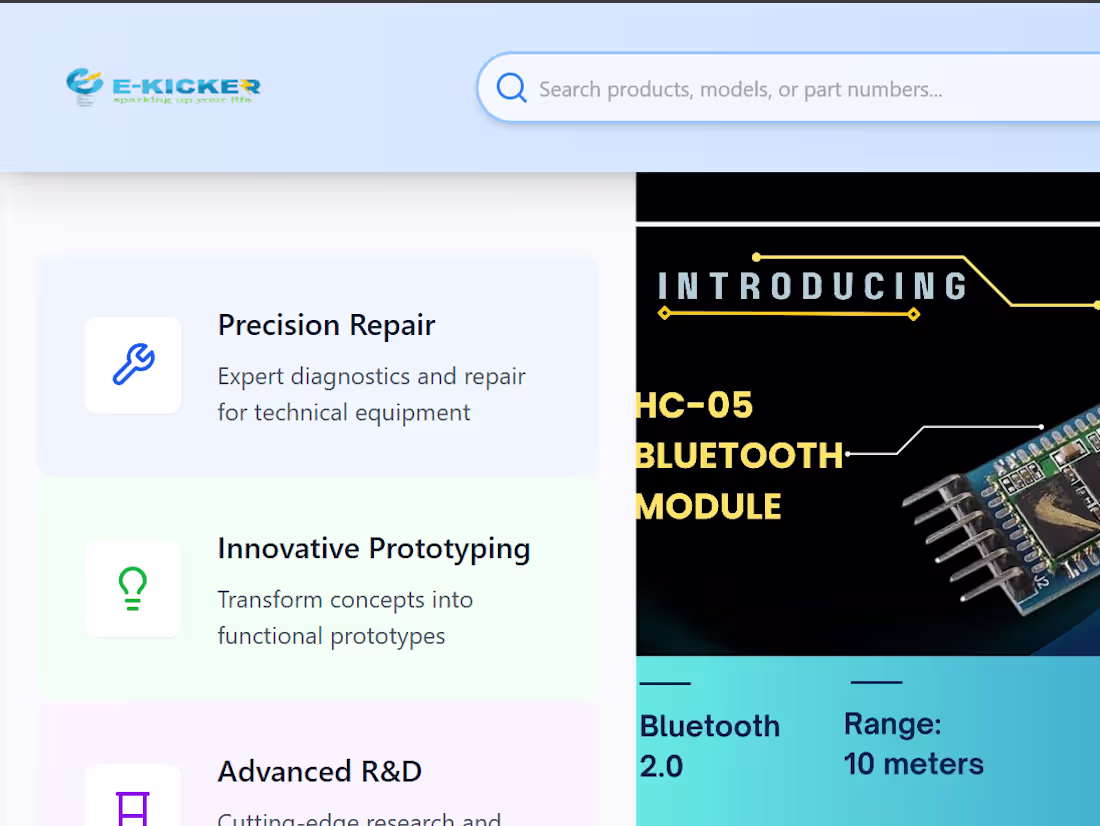
Task: Click the INTRODUCING banner heading
Action: 812,287
